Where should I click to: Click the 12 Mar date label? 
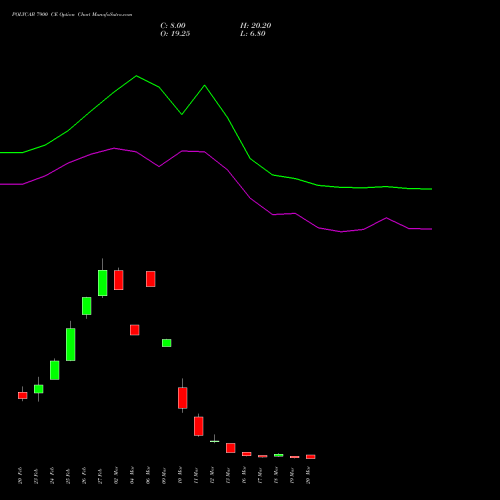point(212,476)
